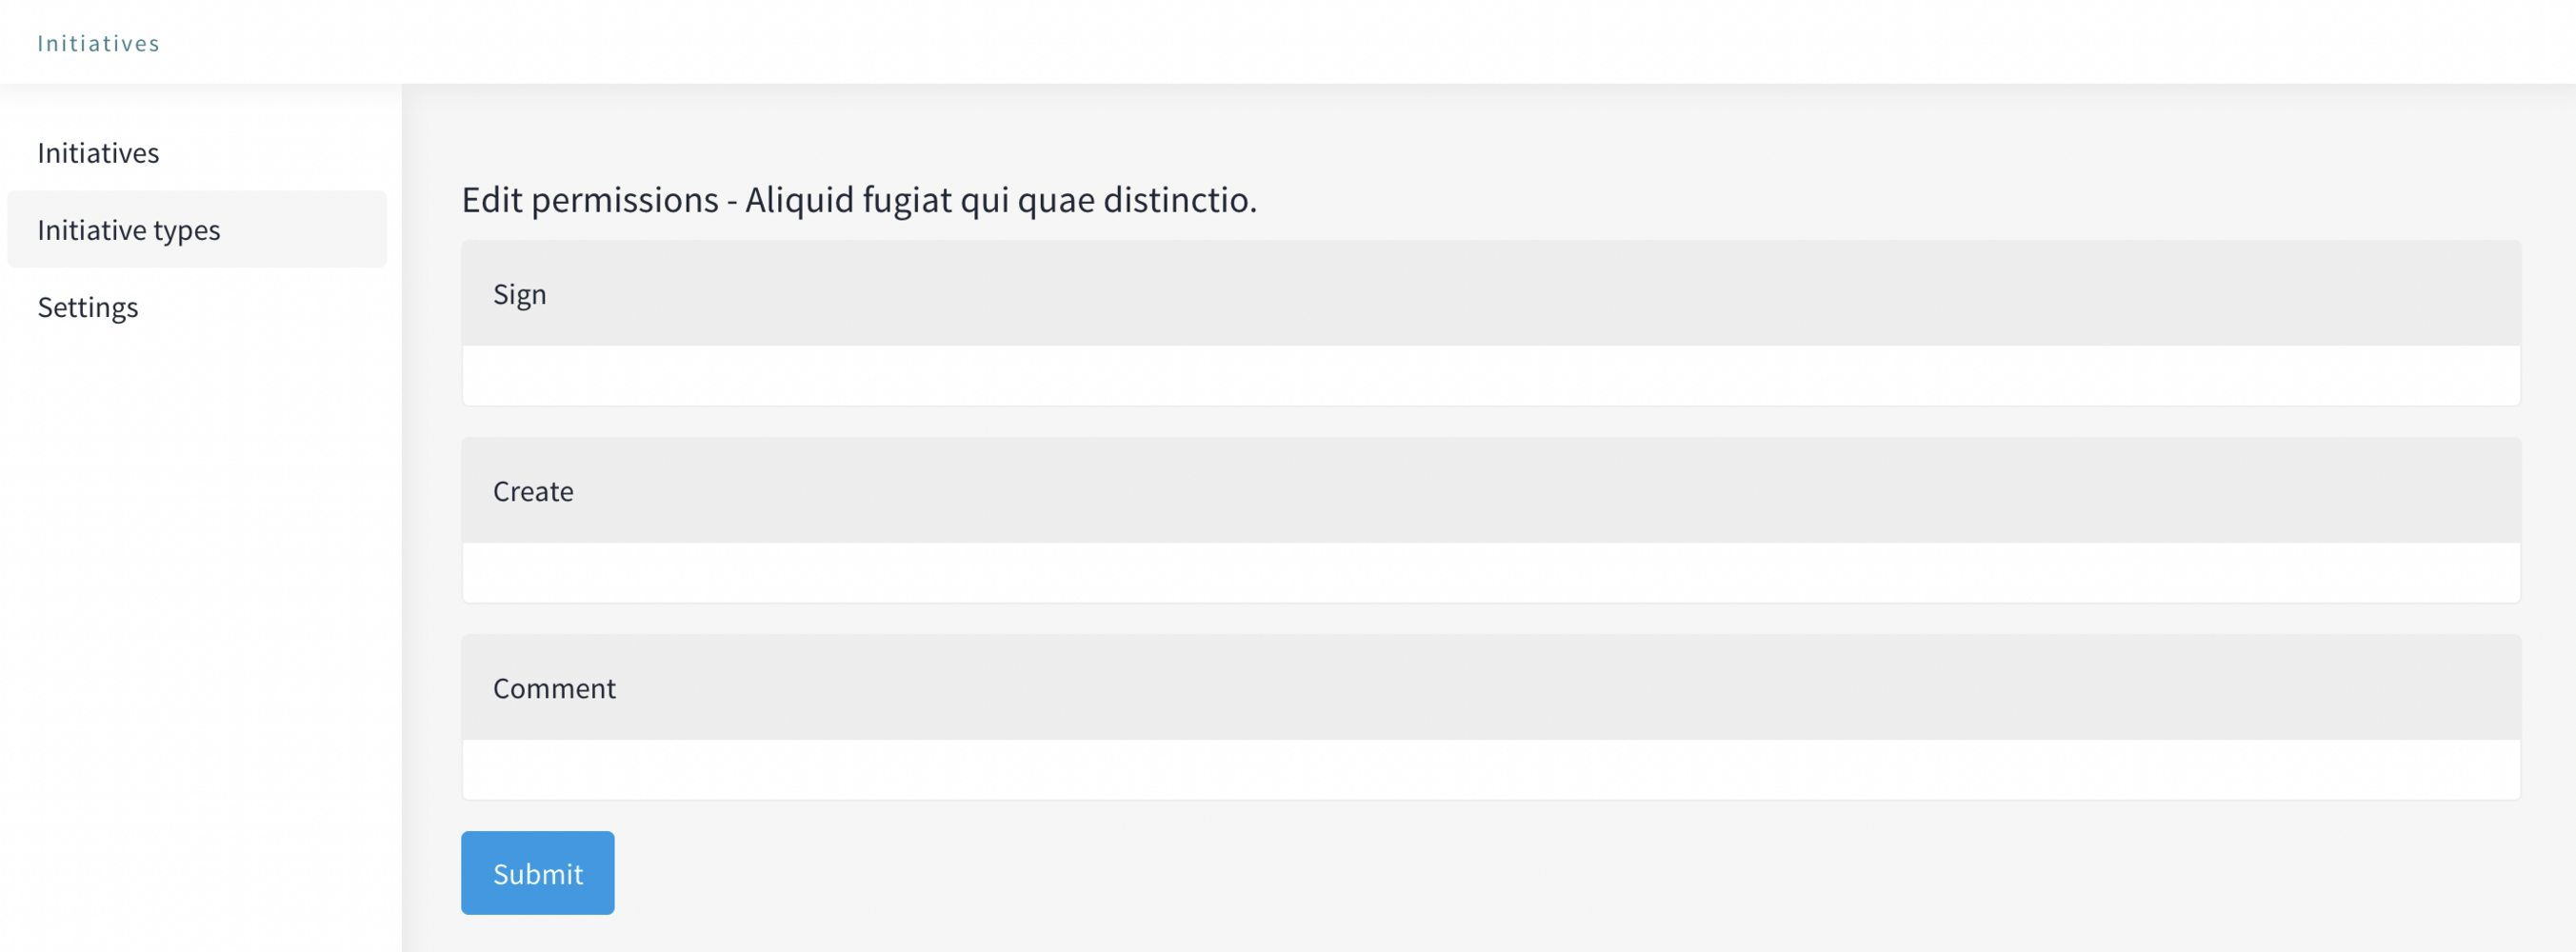Click the "Edit permissions" heading words
2576x952 pixels.
pos(590,200)
